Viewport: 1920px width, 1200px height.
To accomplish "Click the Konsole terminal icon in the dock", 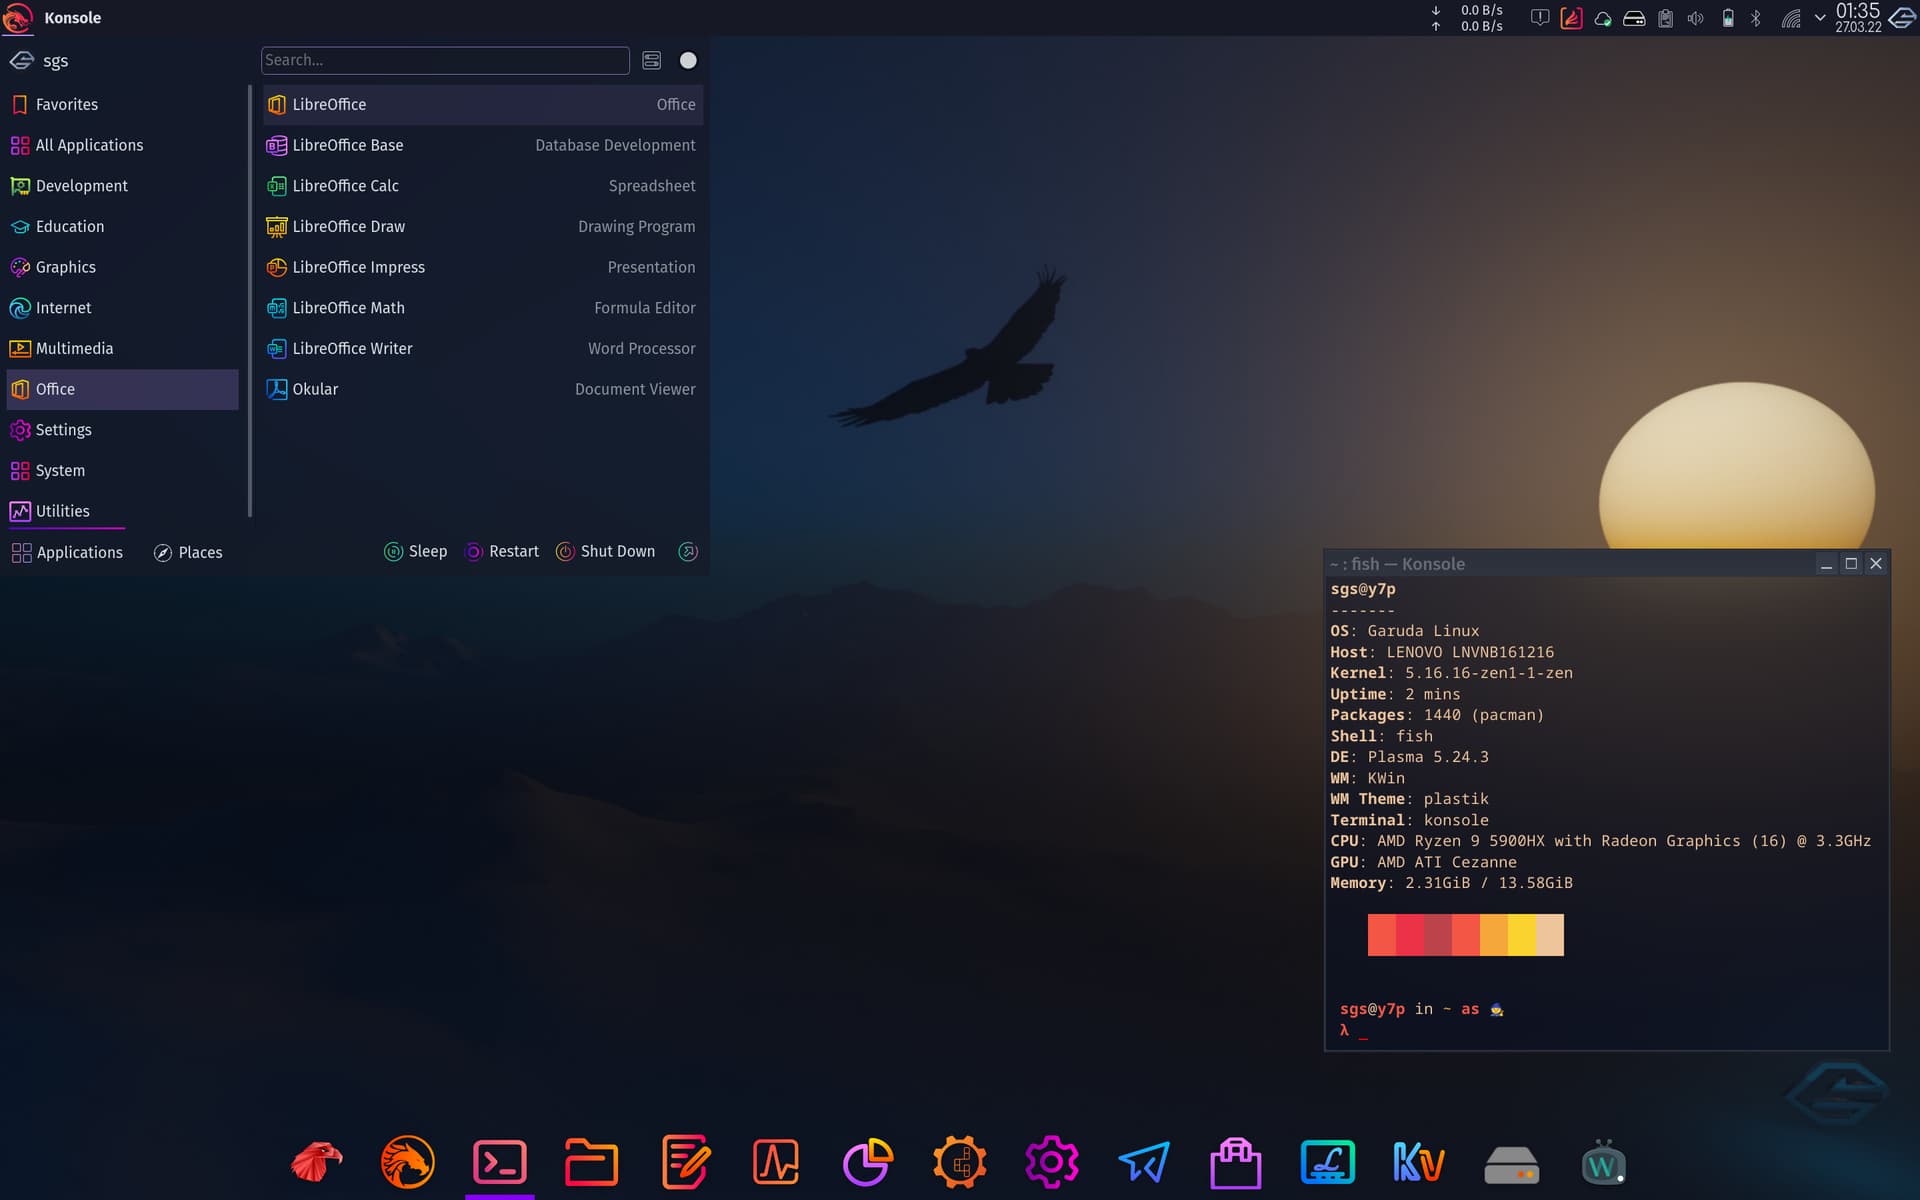I will (500, 1162).
